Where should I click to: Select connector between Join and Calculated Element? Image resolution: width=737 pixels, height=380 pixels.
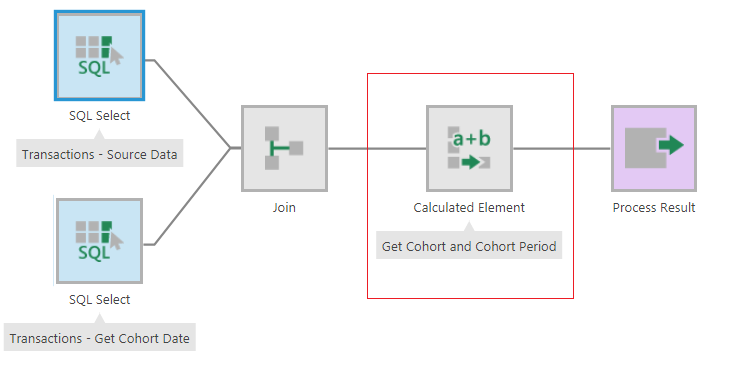click(377, 149)
